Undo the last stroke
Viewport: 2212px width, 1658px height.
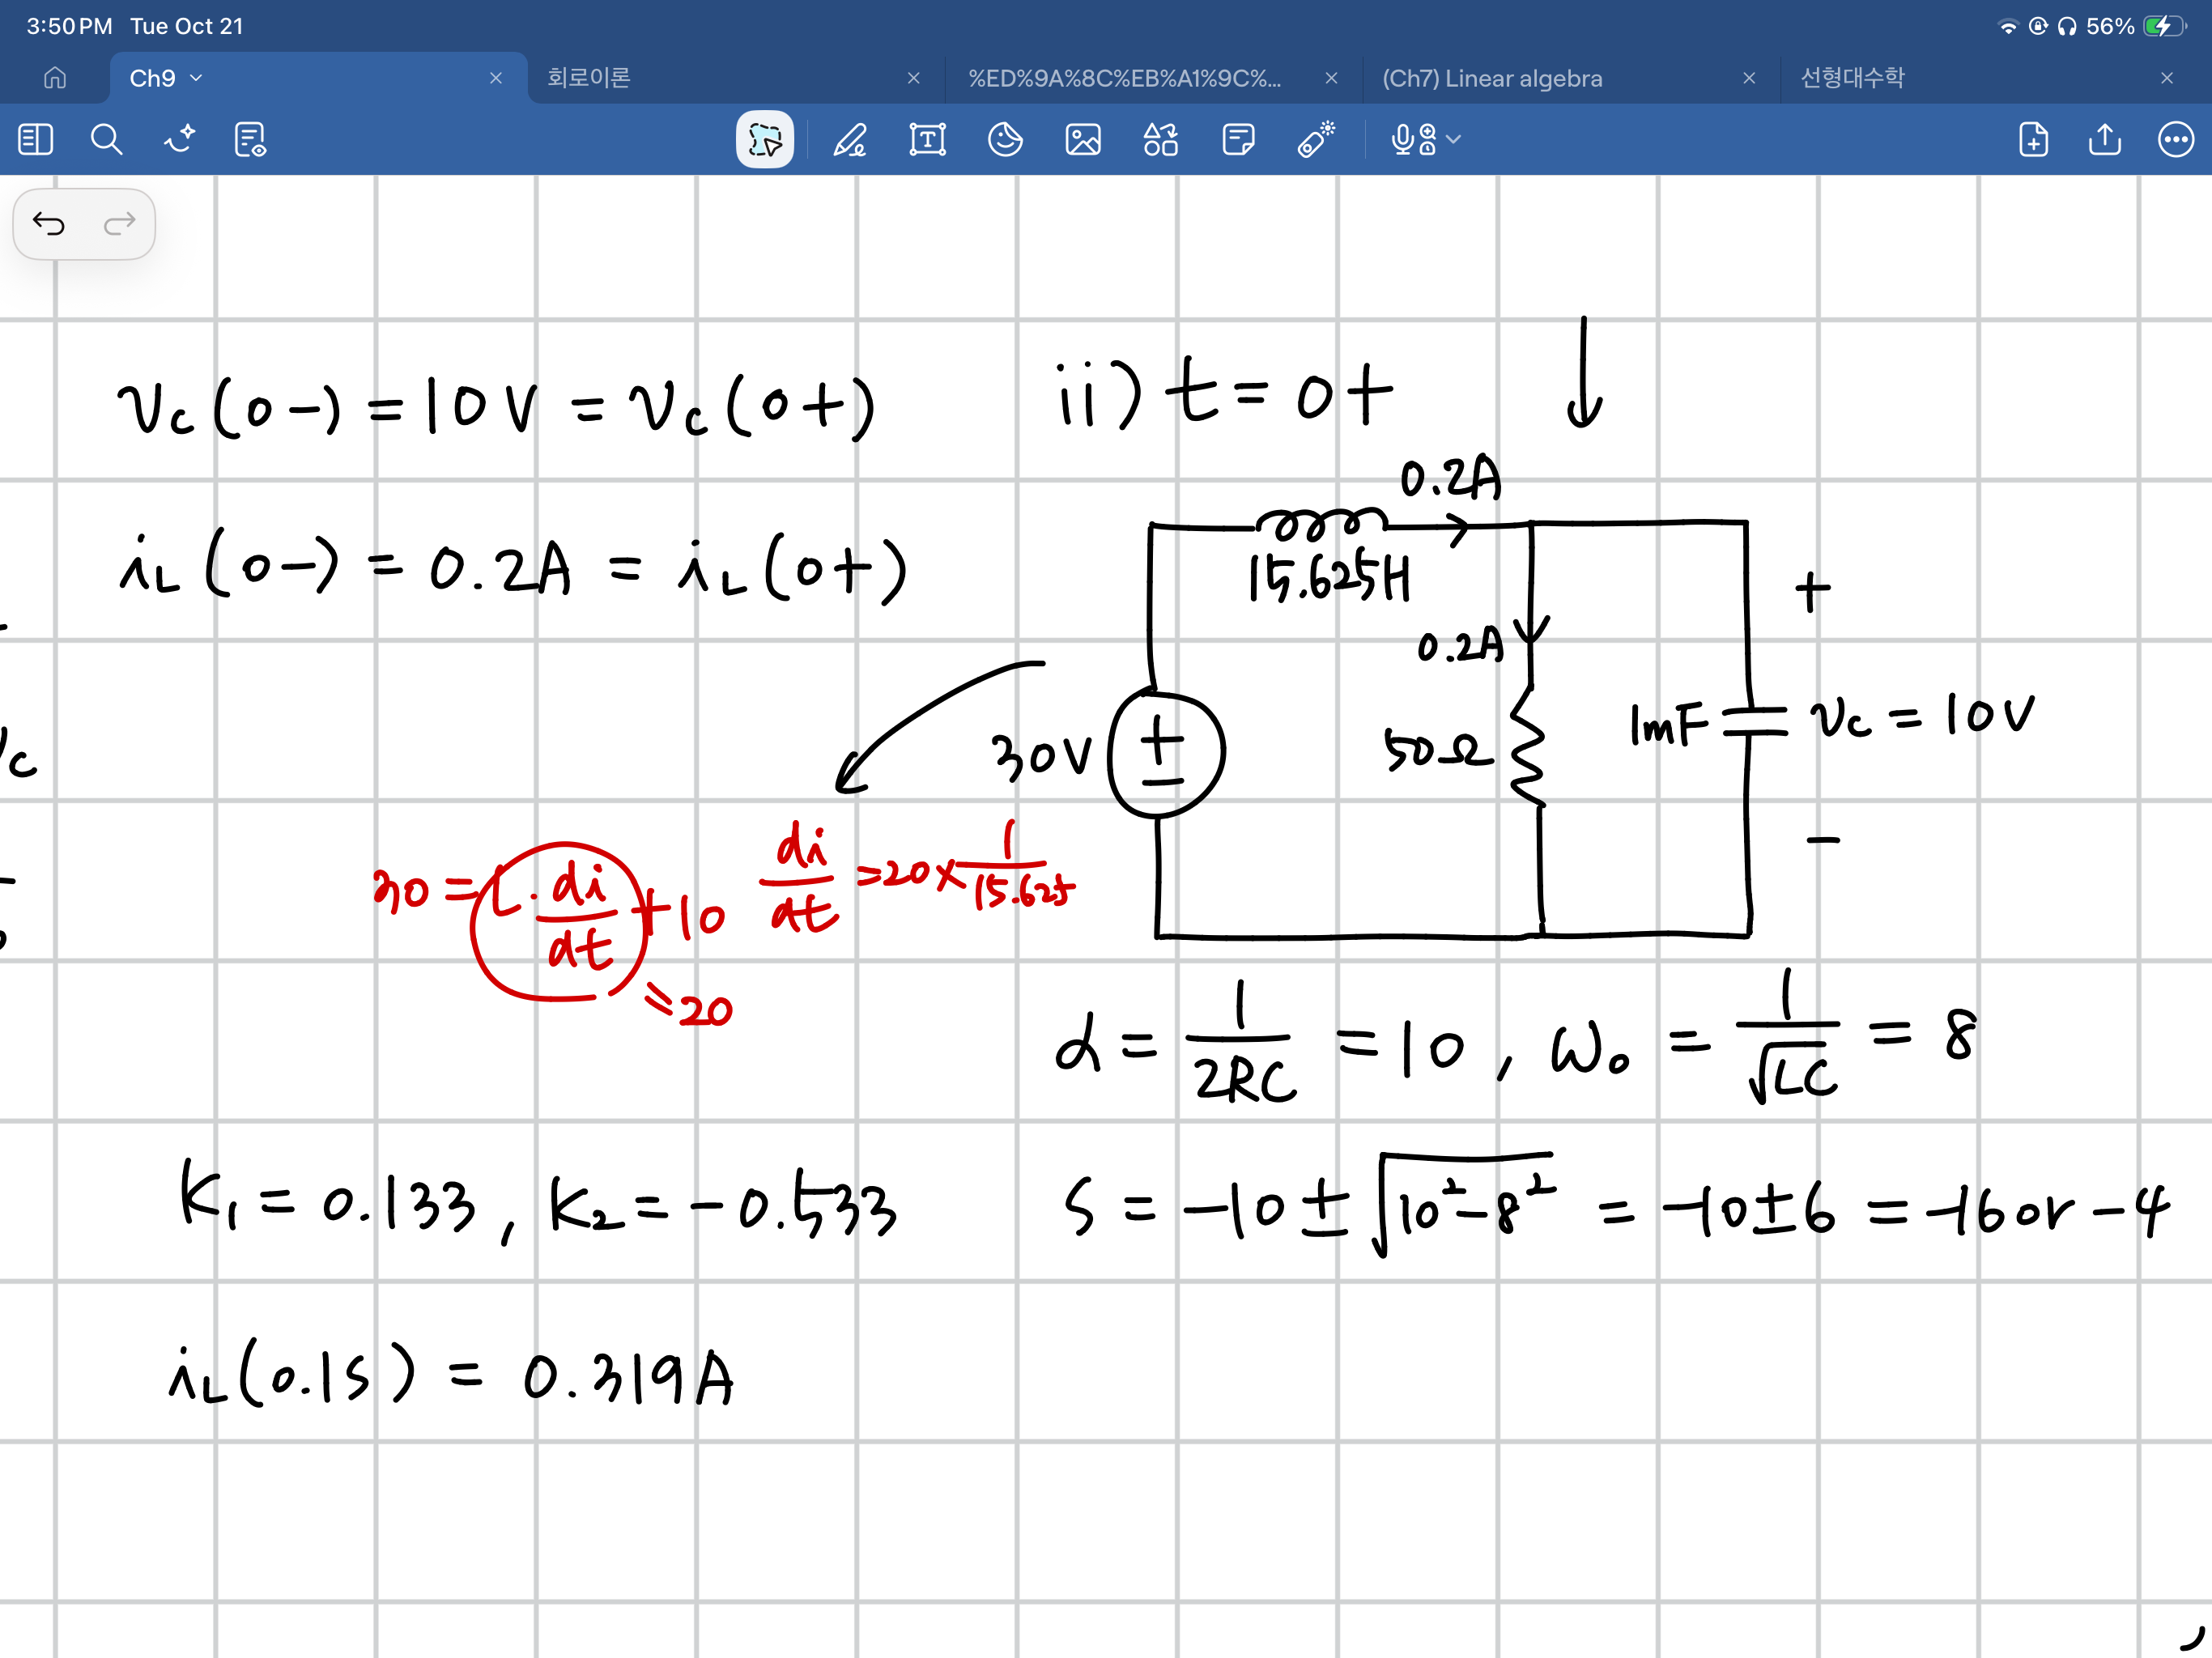click(x=48, y=223)
